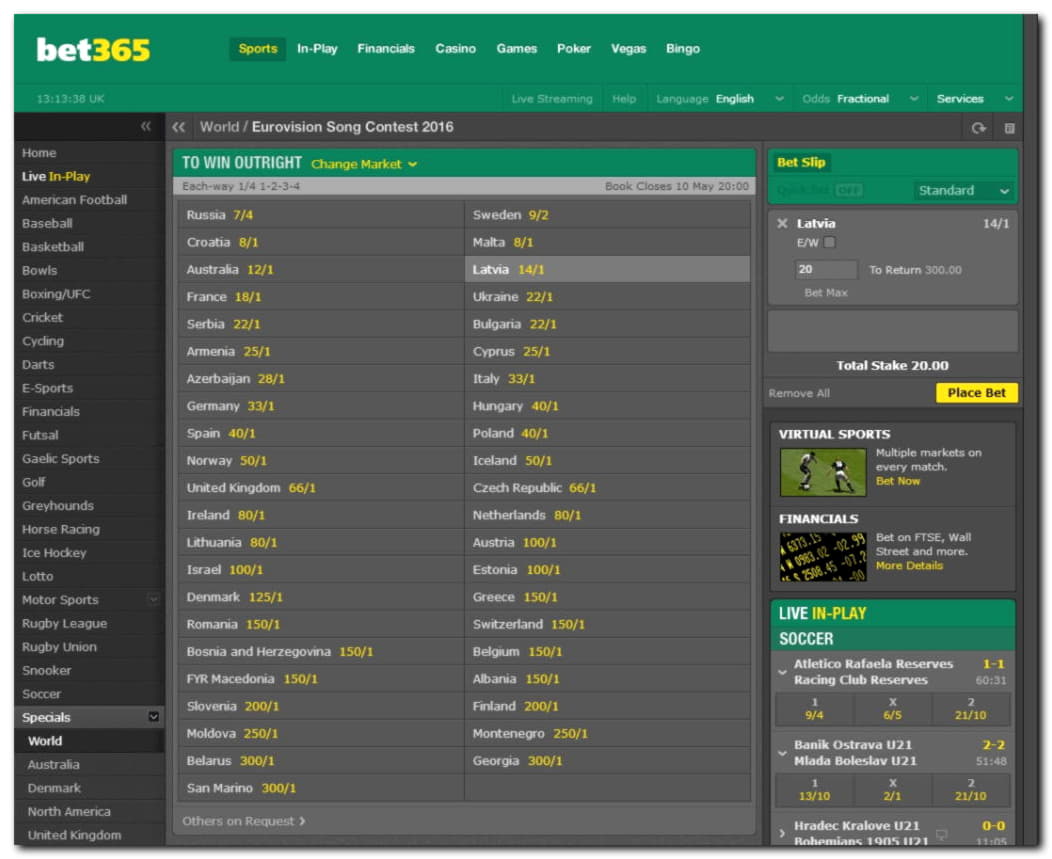Screen dimensions: 1052x859
Task: Select Ukraine at 22/1
Action: click(x=607, y=297)
